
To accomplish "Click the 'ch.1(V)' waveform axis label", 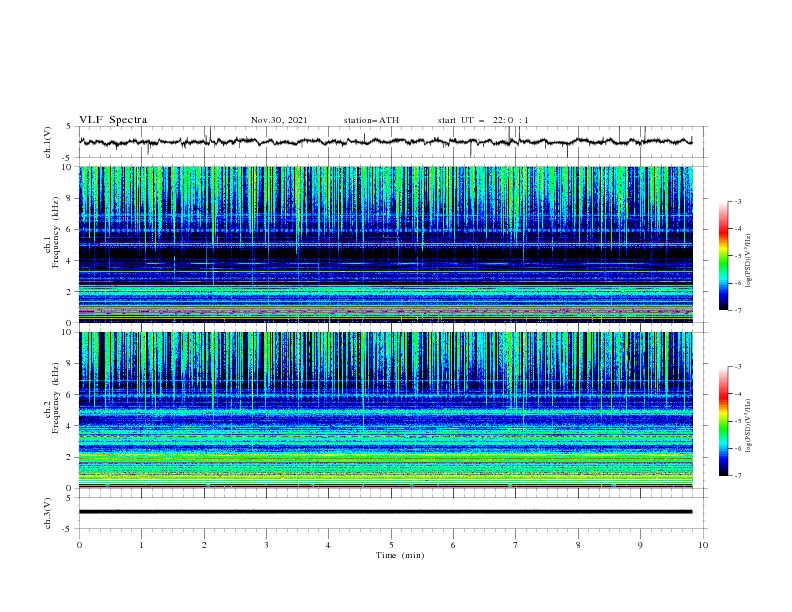I will 48,142.
